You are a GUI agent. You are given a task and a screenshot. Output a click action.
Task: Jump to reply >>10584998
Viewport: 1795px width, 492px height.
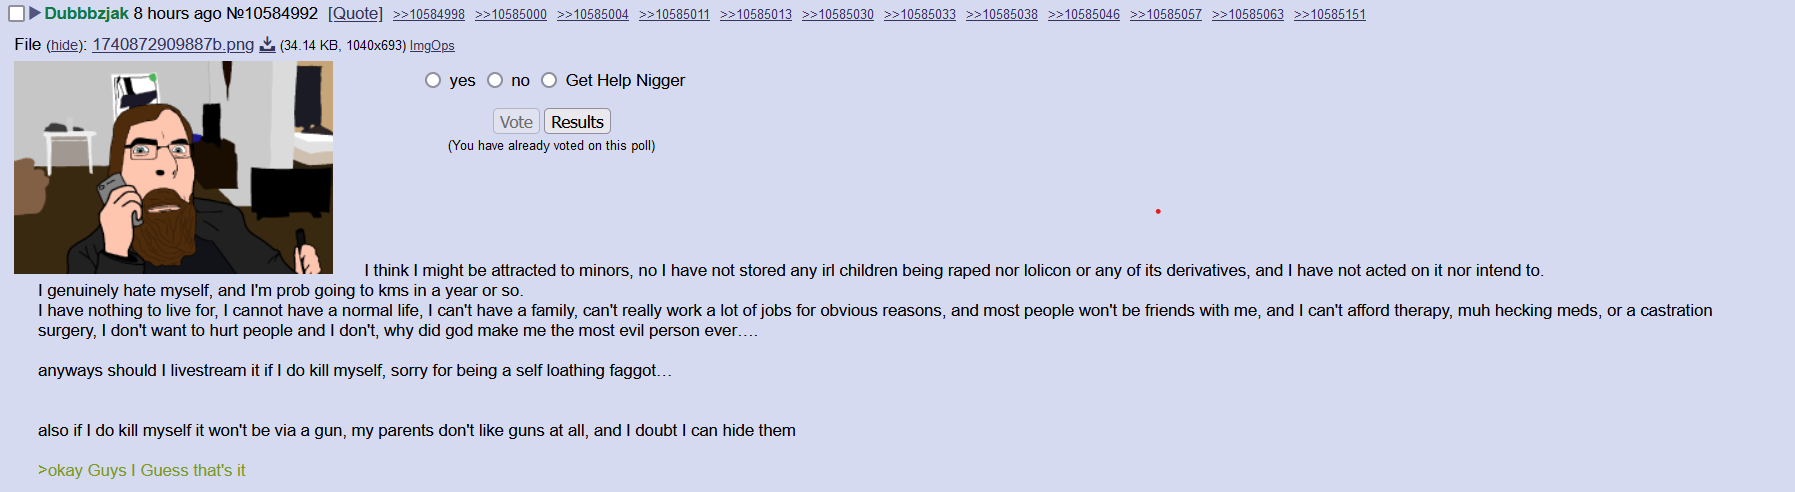click(429, 15)
